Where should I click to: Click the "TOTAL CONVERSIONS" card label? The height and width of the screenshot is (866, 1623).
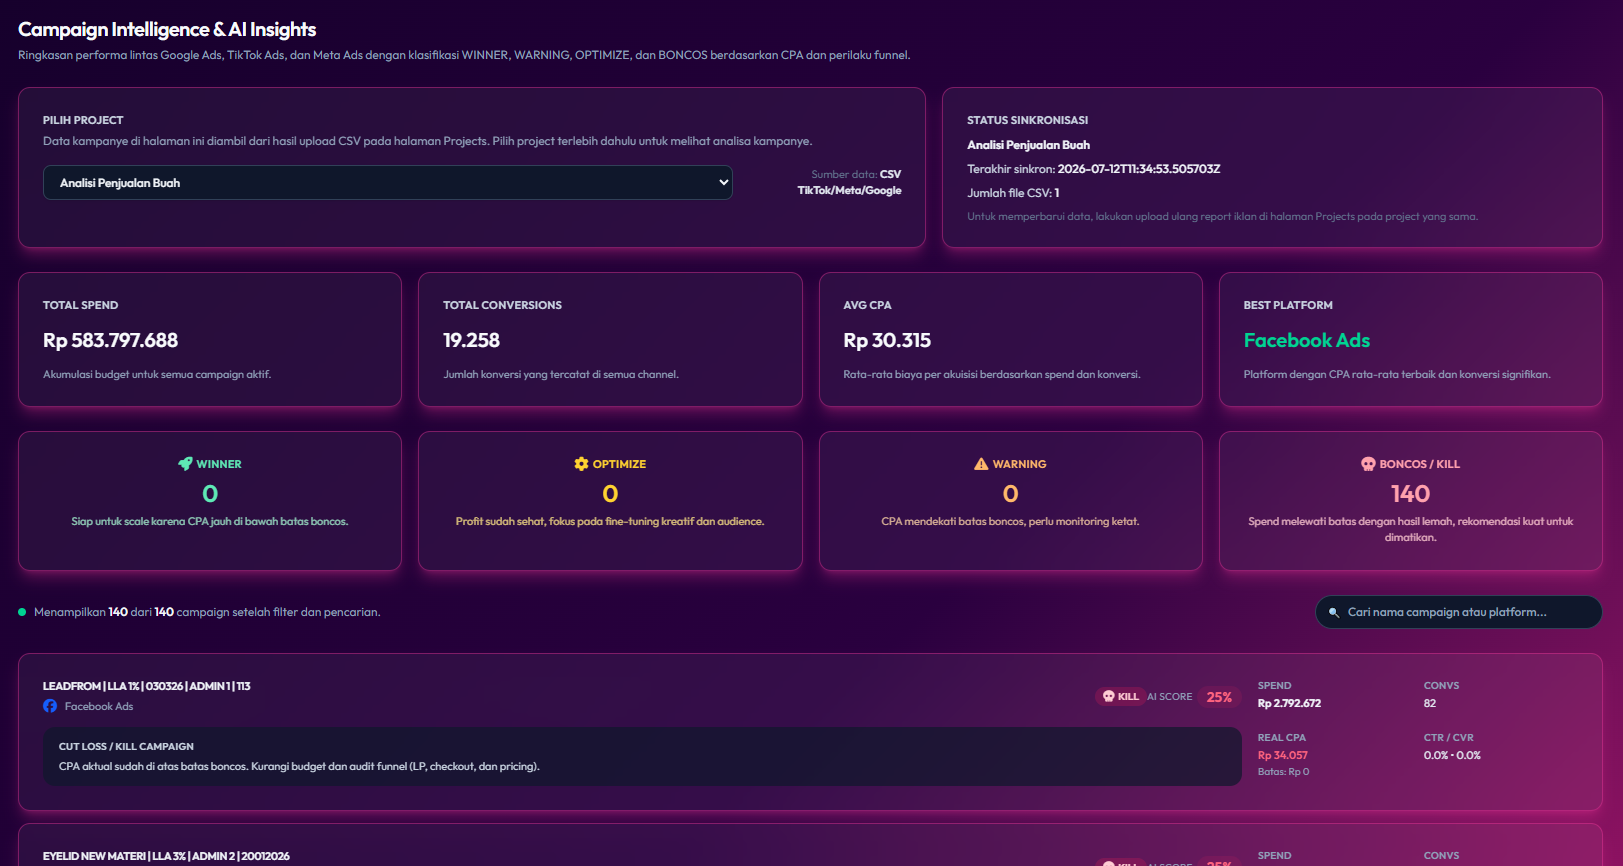[x=502, y=305]
